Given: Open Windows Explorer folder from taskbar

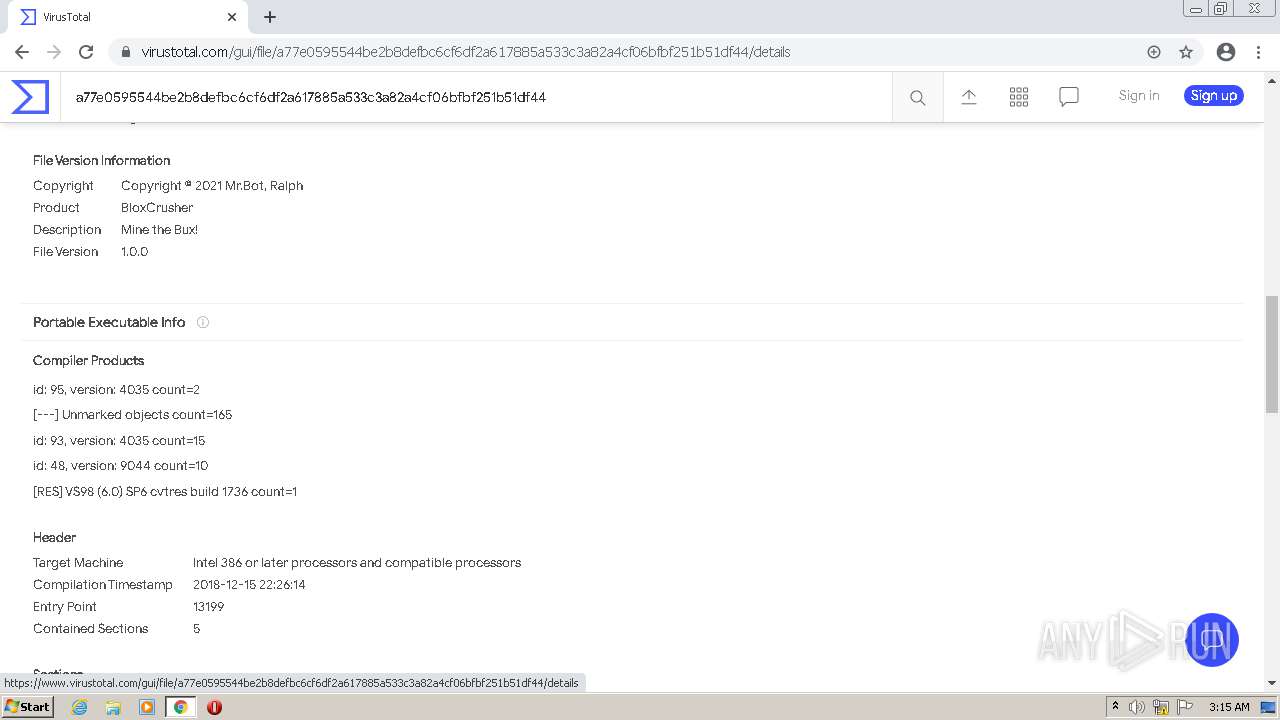Looking at the screenshot, I should [113, 707].
